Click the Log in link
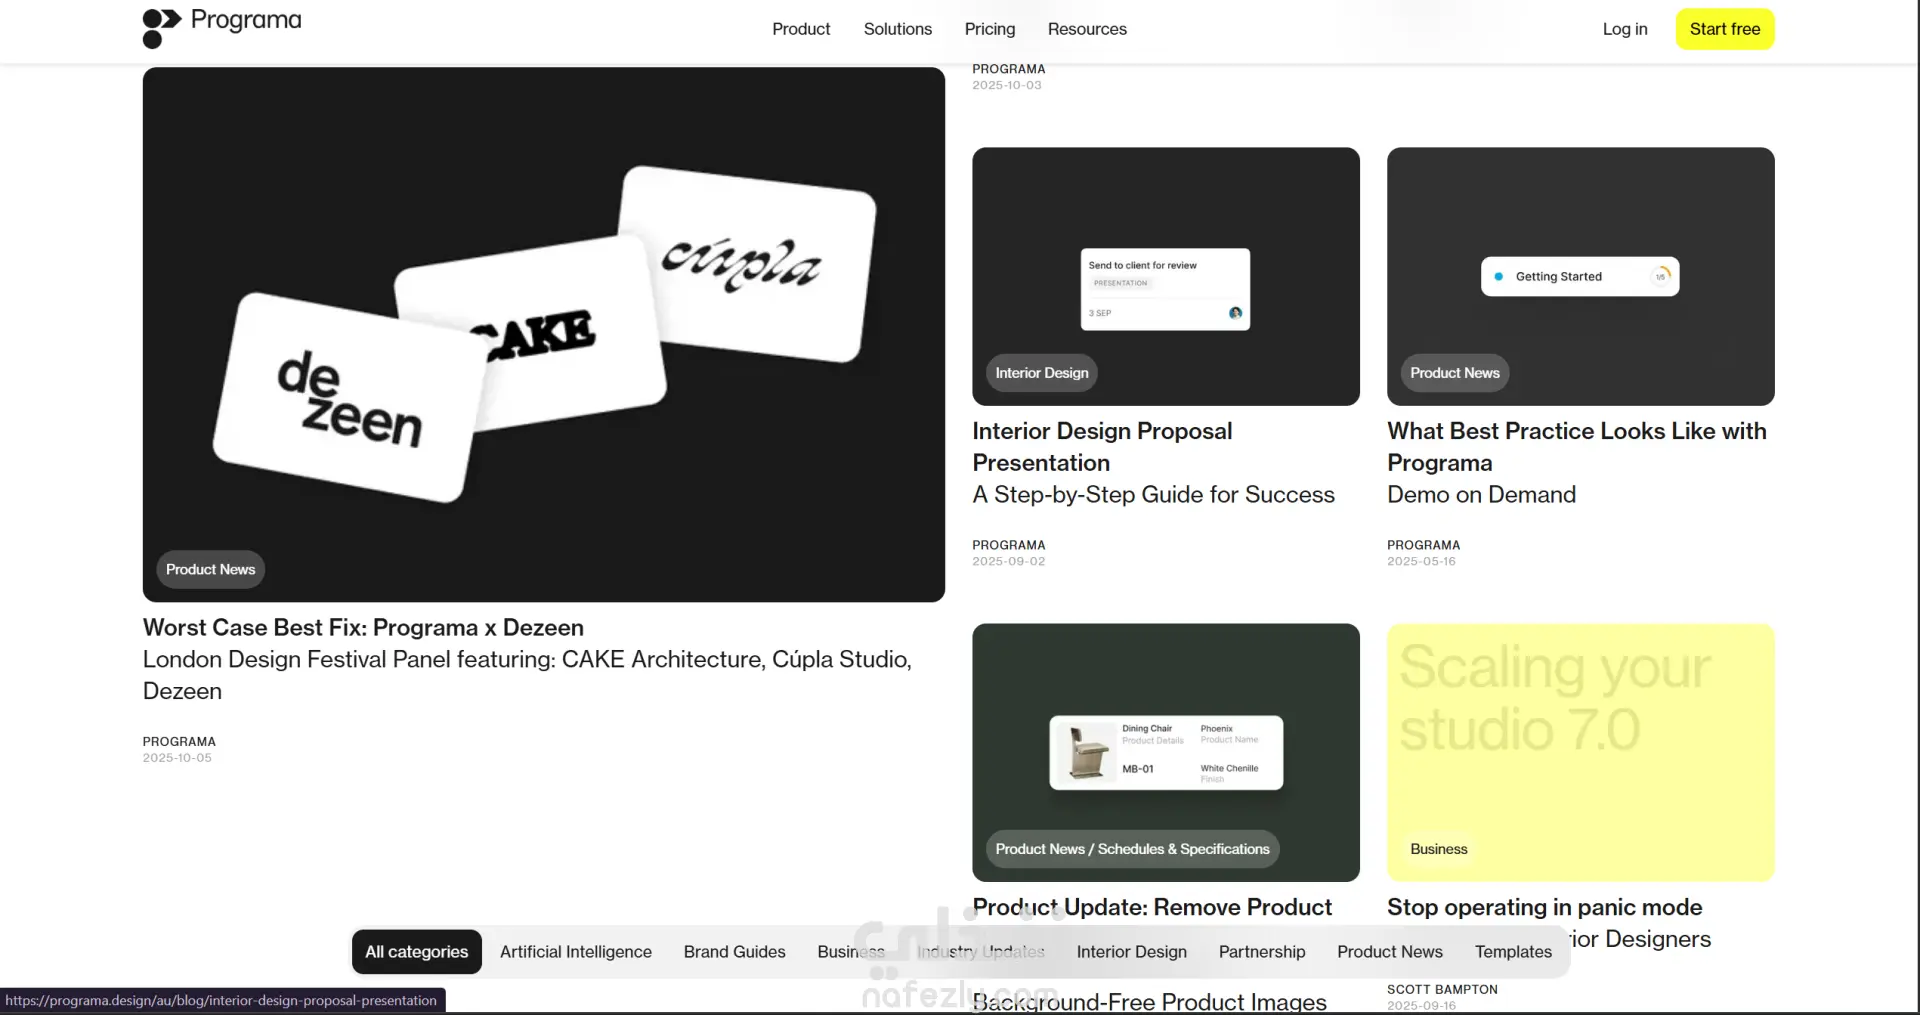 [x=1625, y=29]
